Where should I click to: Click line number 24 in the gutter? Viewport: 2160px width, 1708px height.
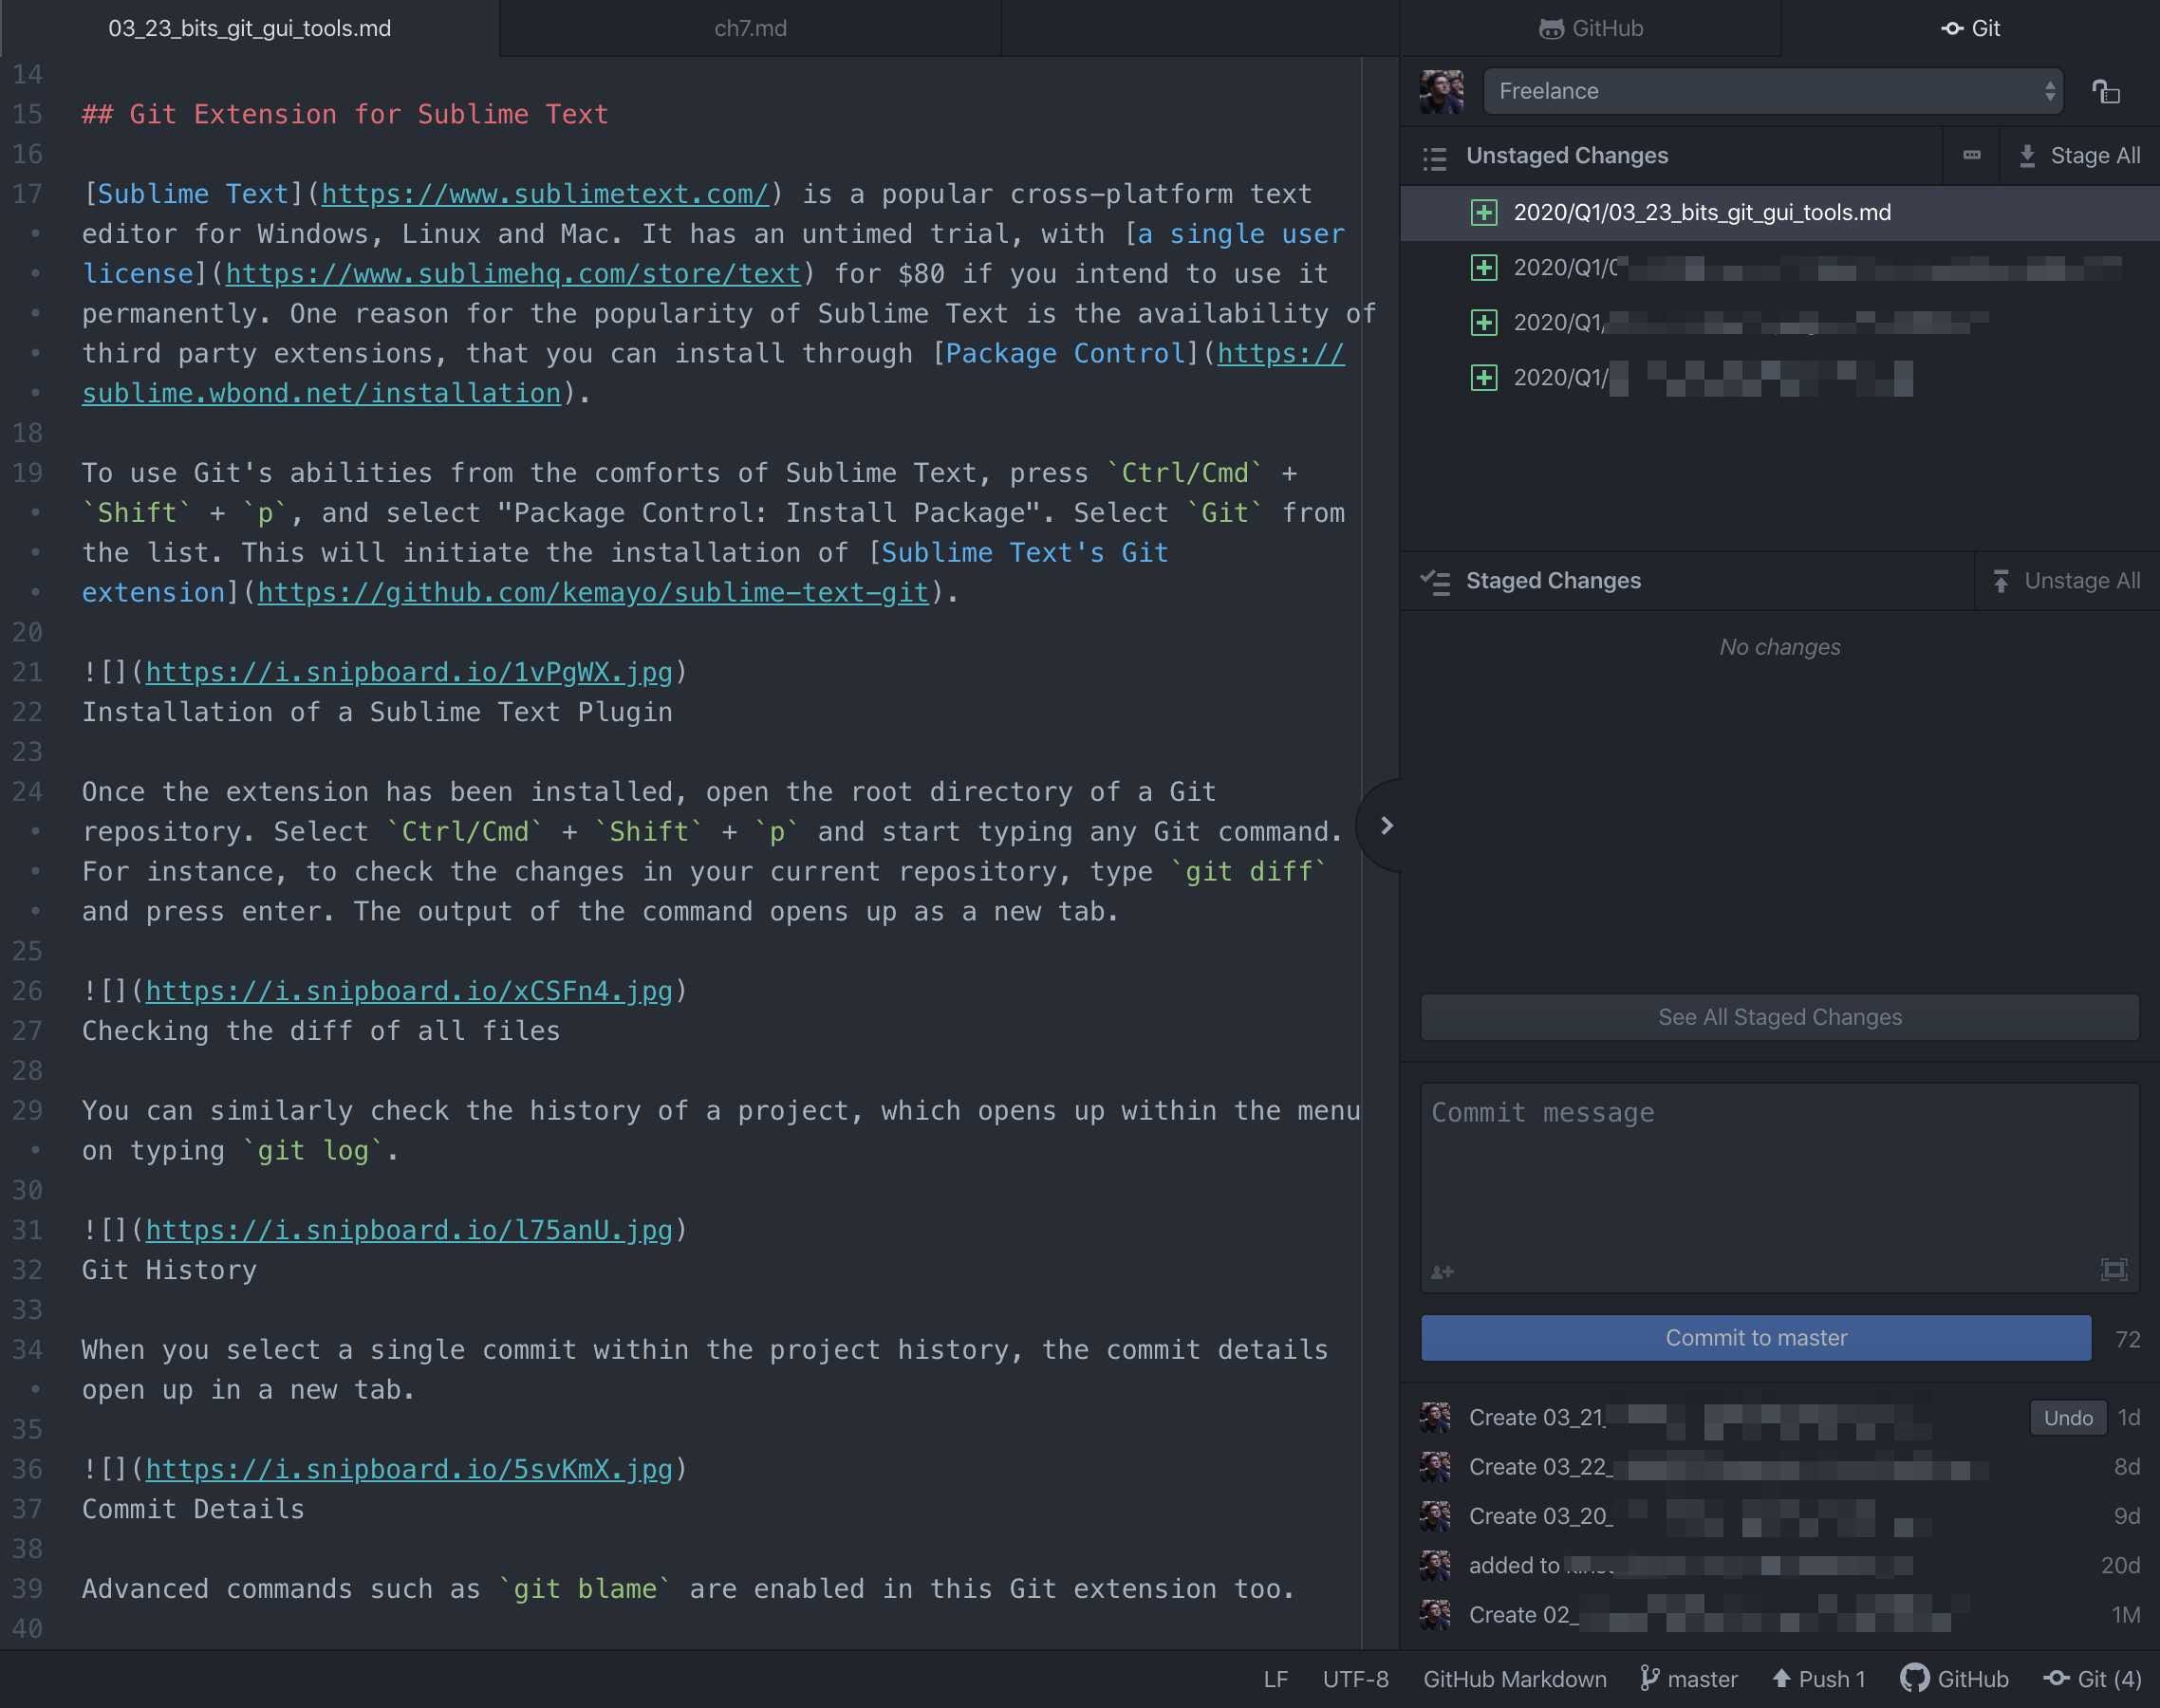[27, 792]
